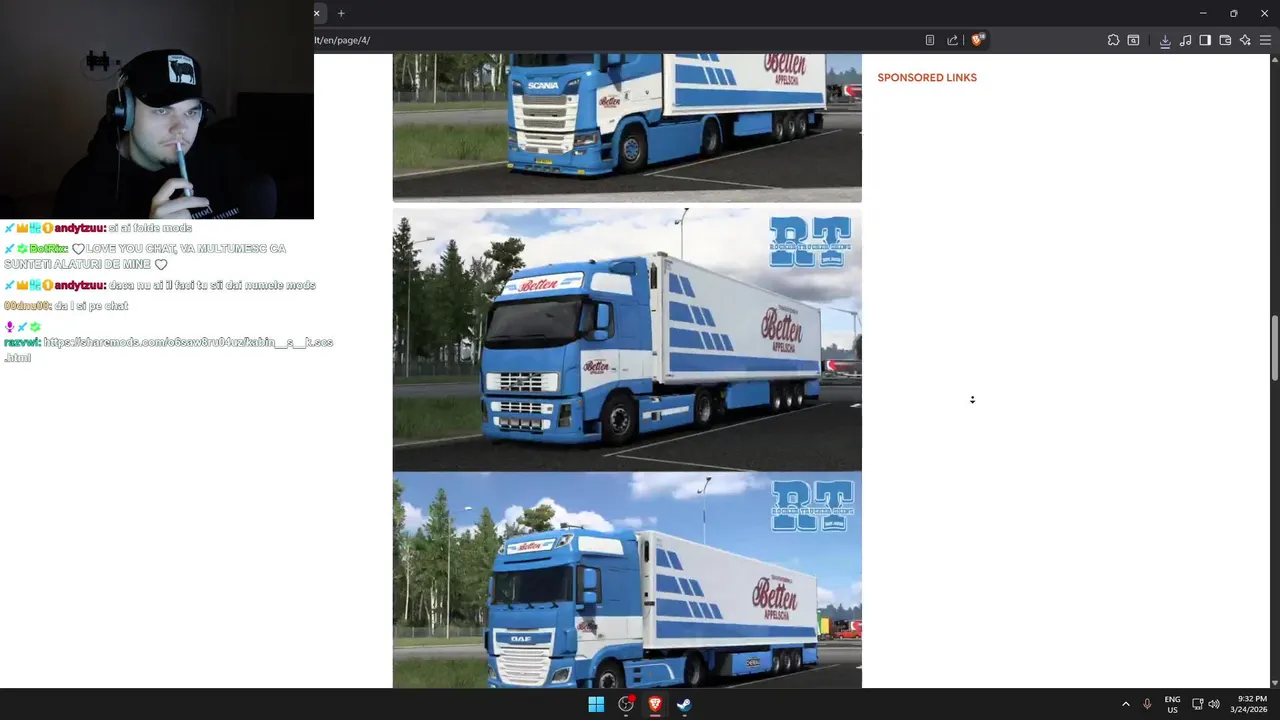Open volume speaker tray icon
This screenshot has height=720, width=1280.
pos(1214,704)
